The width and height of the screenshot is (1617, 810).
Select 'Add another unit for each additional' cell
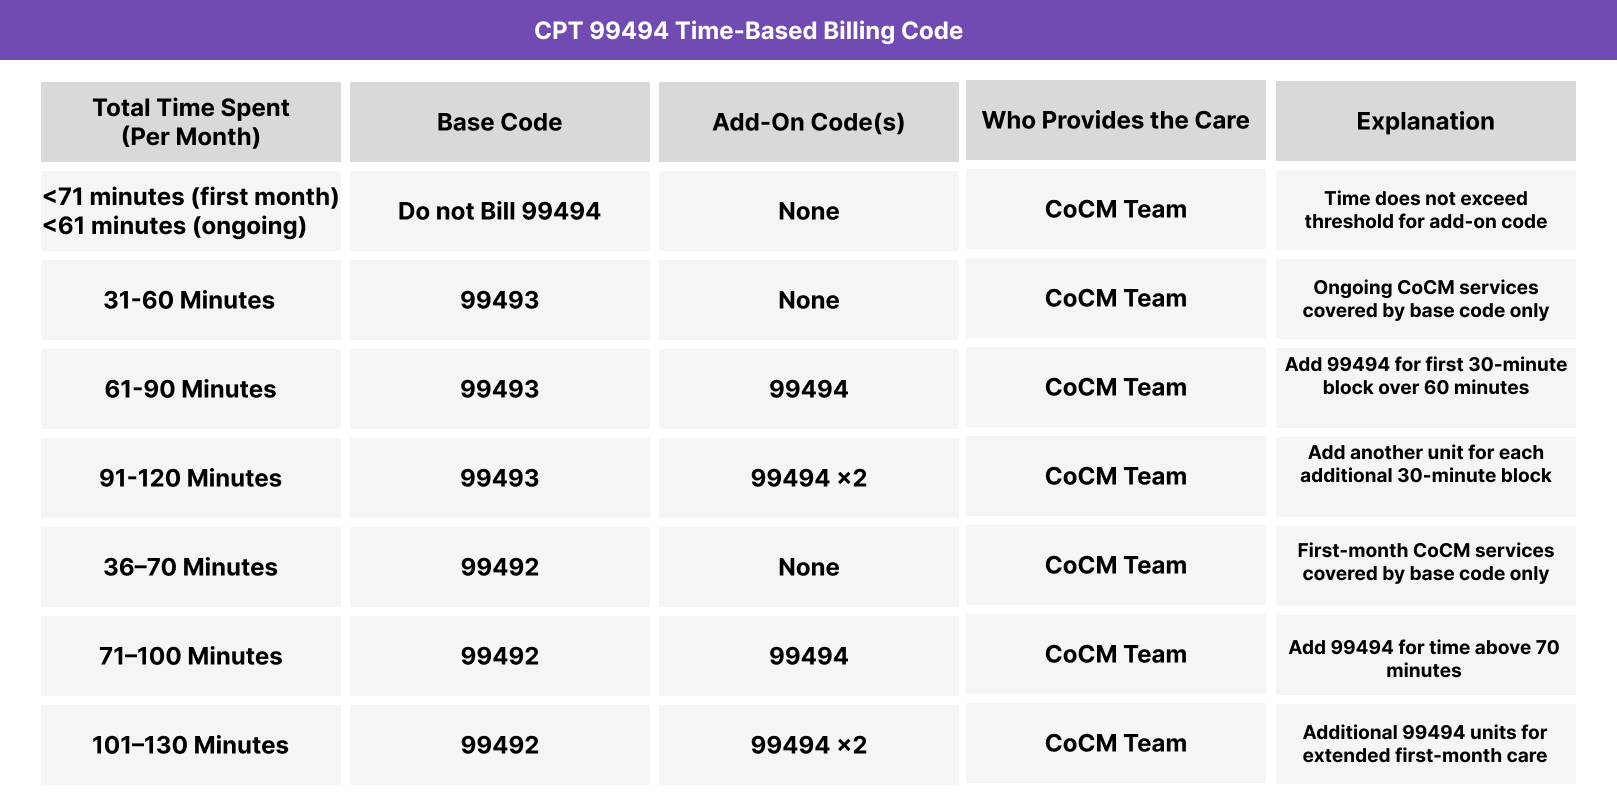[x=1425, y=464]
